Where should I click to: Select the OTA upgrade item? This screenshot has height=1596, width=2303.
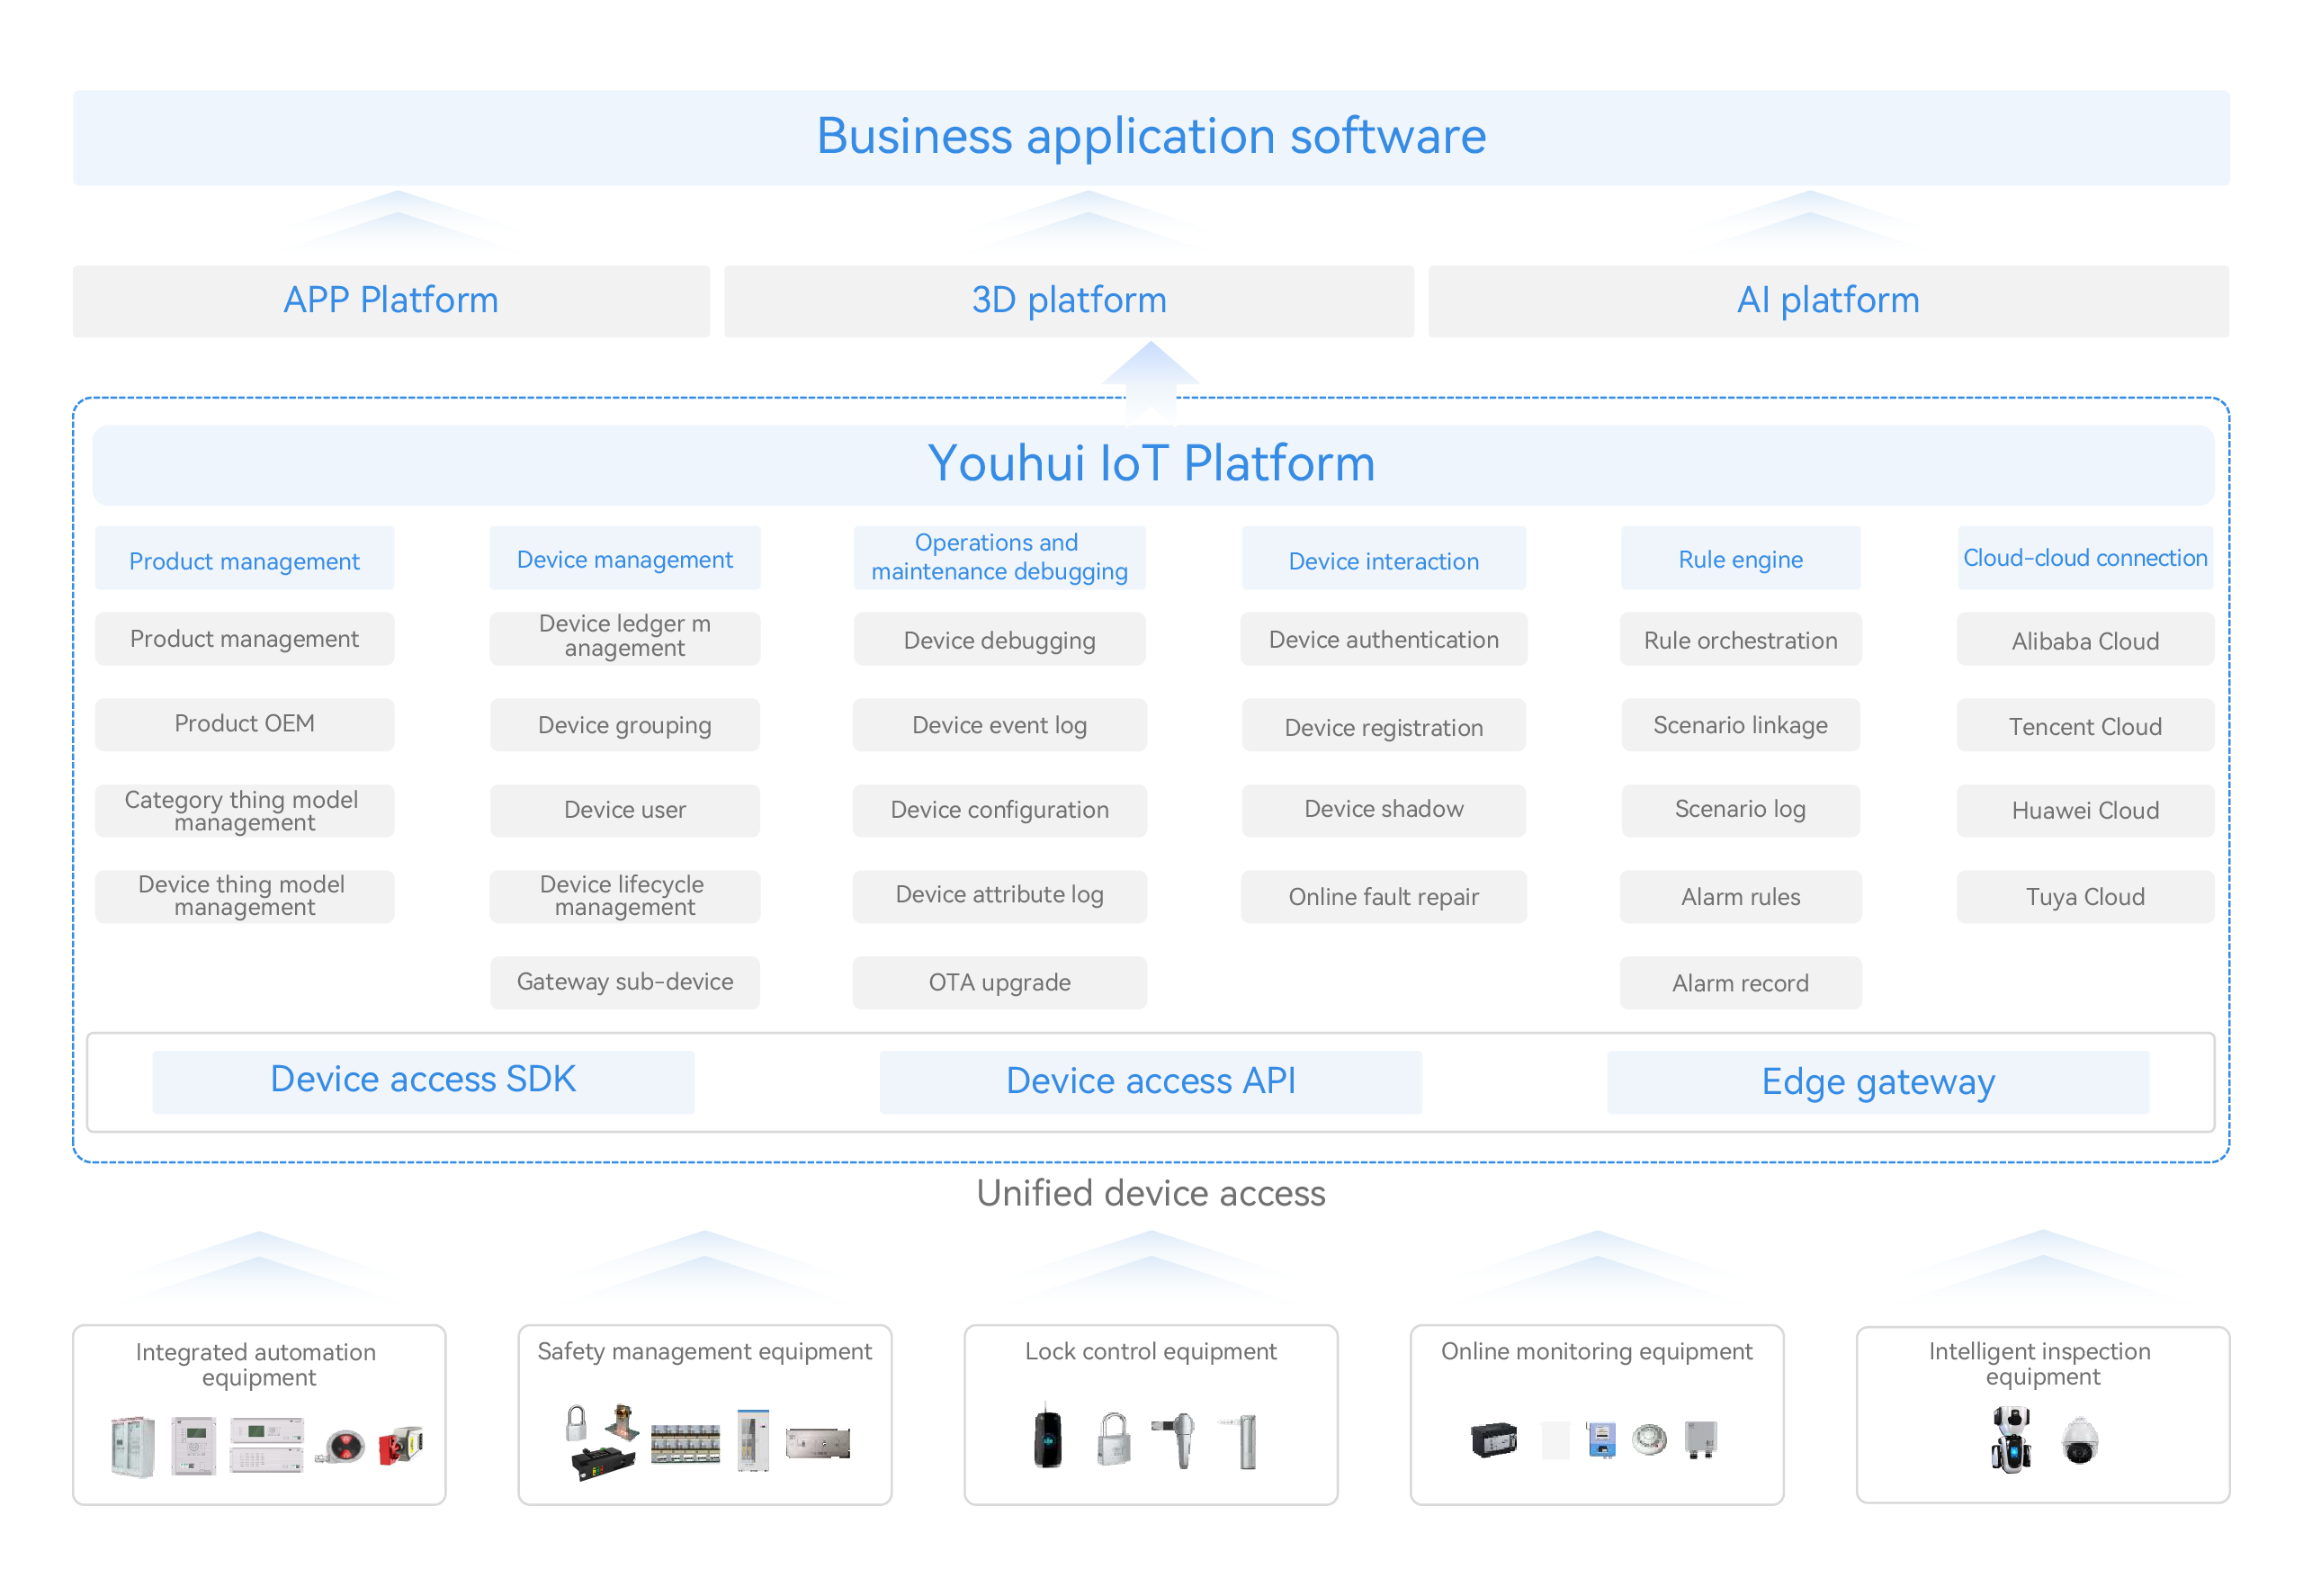(999, 982)
